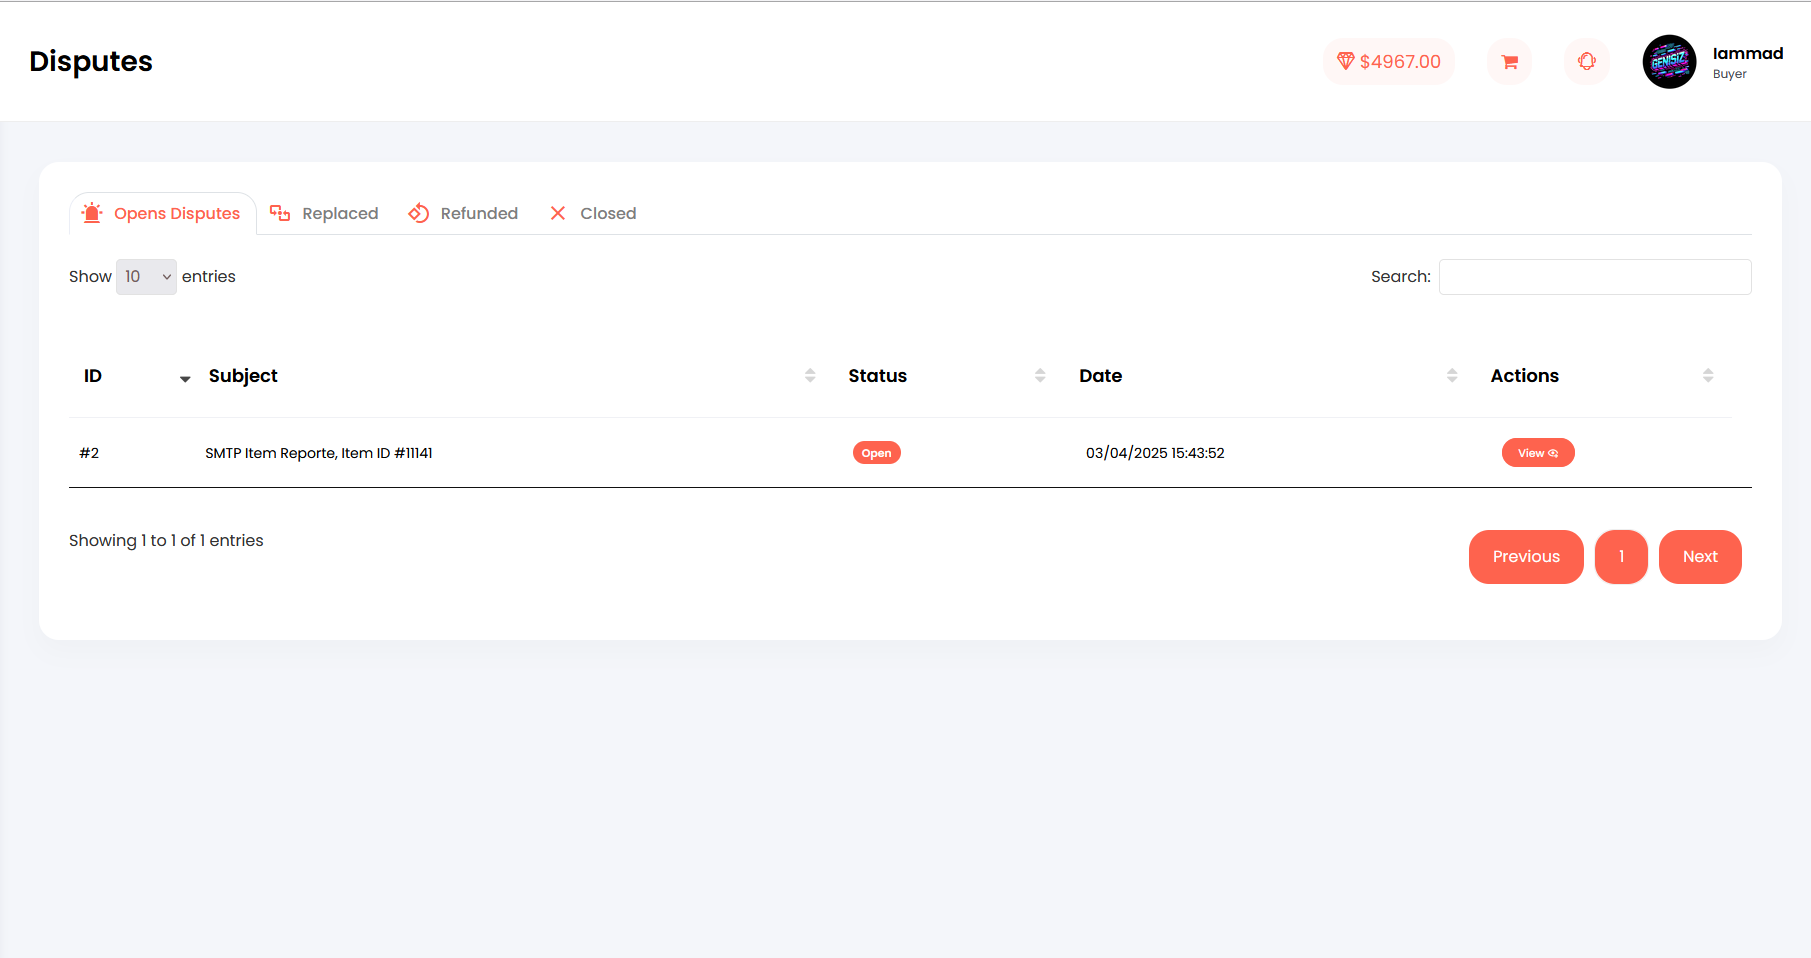Screen dimensions: 1811x958
Task: Expand the Show entries dropdown
Action: pyautogui.click(x=146, y=277)
